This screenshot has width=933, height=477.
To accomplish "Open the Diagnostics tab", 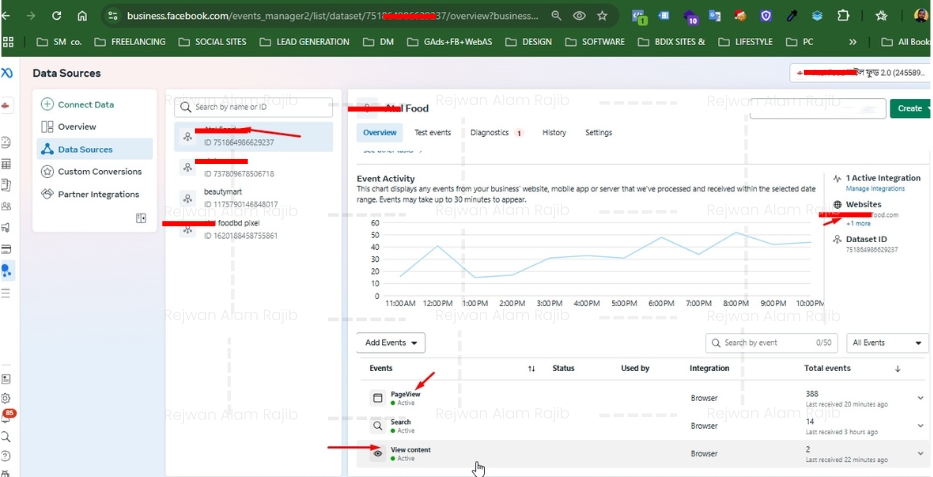I will (490, 133).
